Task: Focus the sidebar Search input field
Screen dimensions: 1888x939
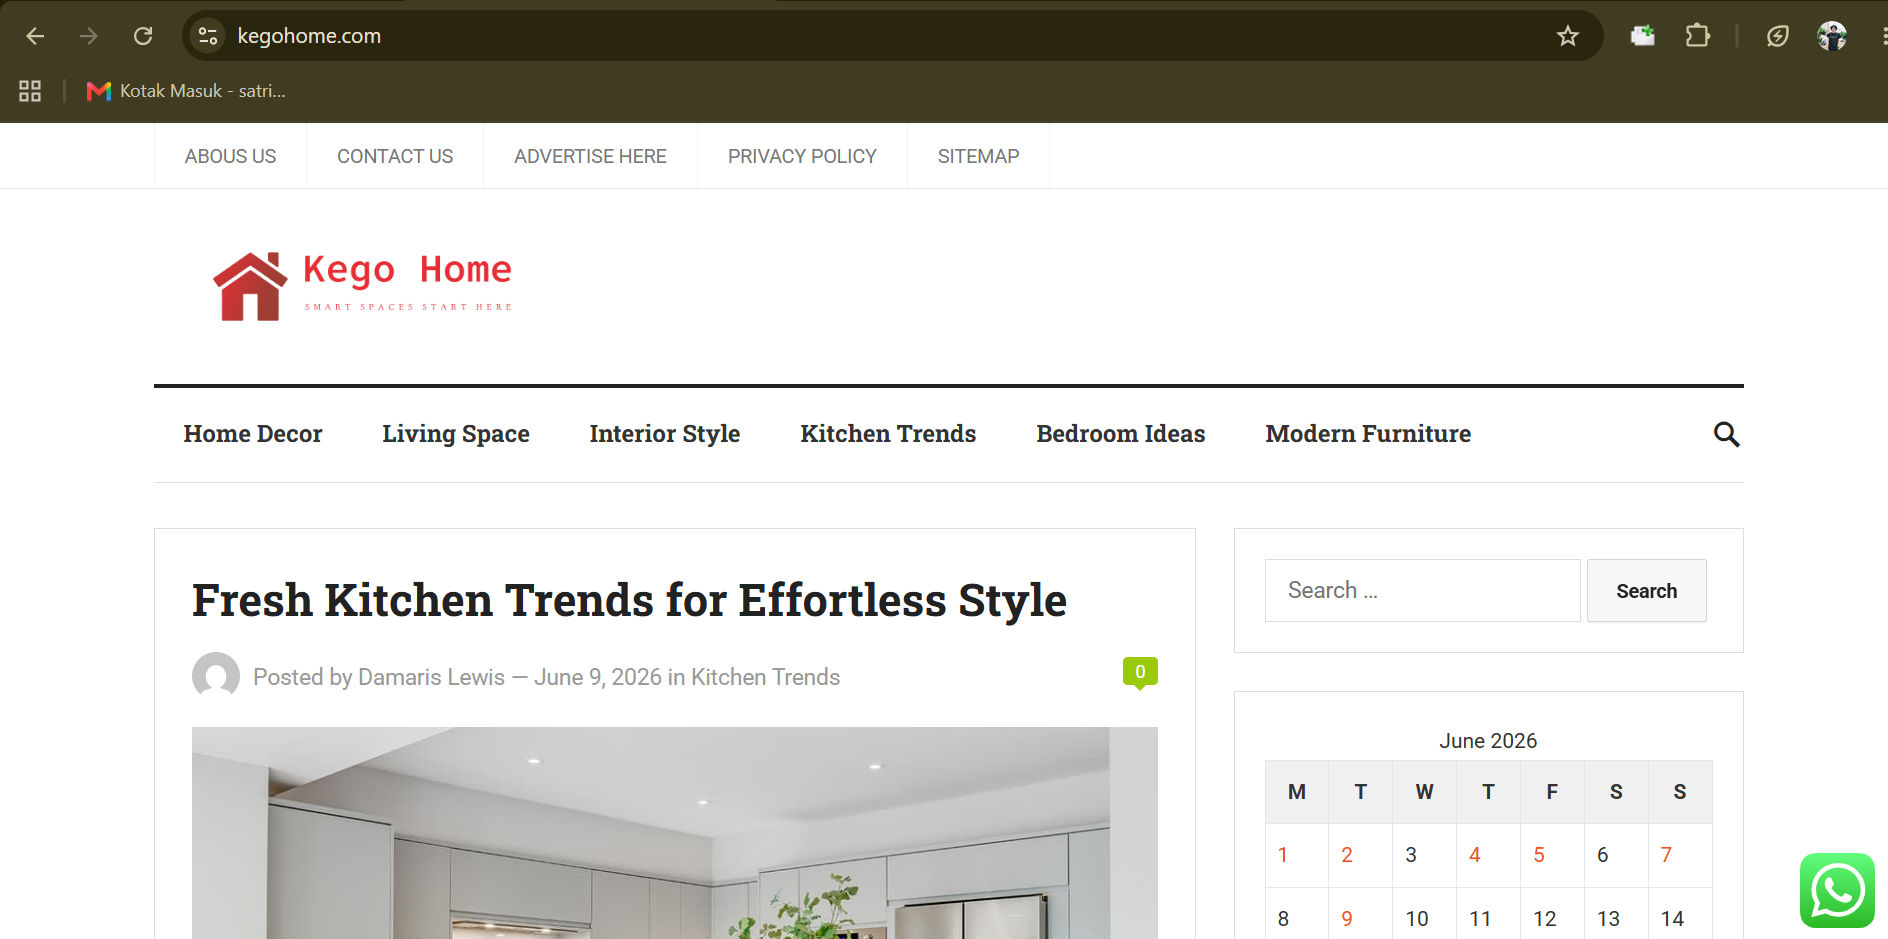Action: tap(1422, 591)
